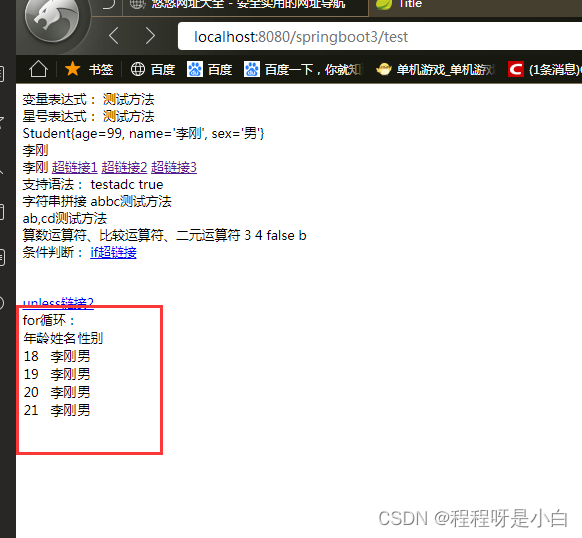Click the 超链接1 link
Viewport: 582px width, 538px height.
75,167
